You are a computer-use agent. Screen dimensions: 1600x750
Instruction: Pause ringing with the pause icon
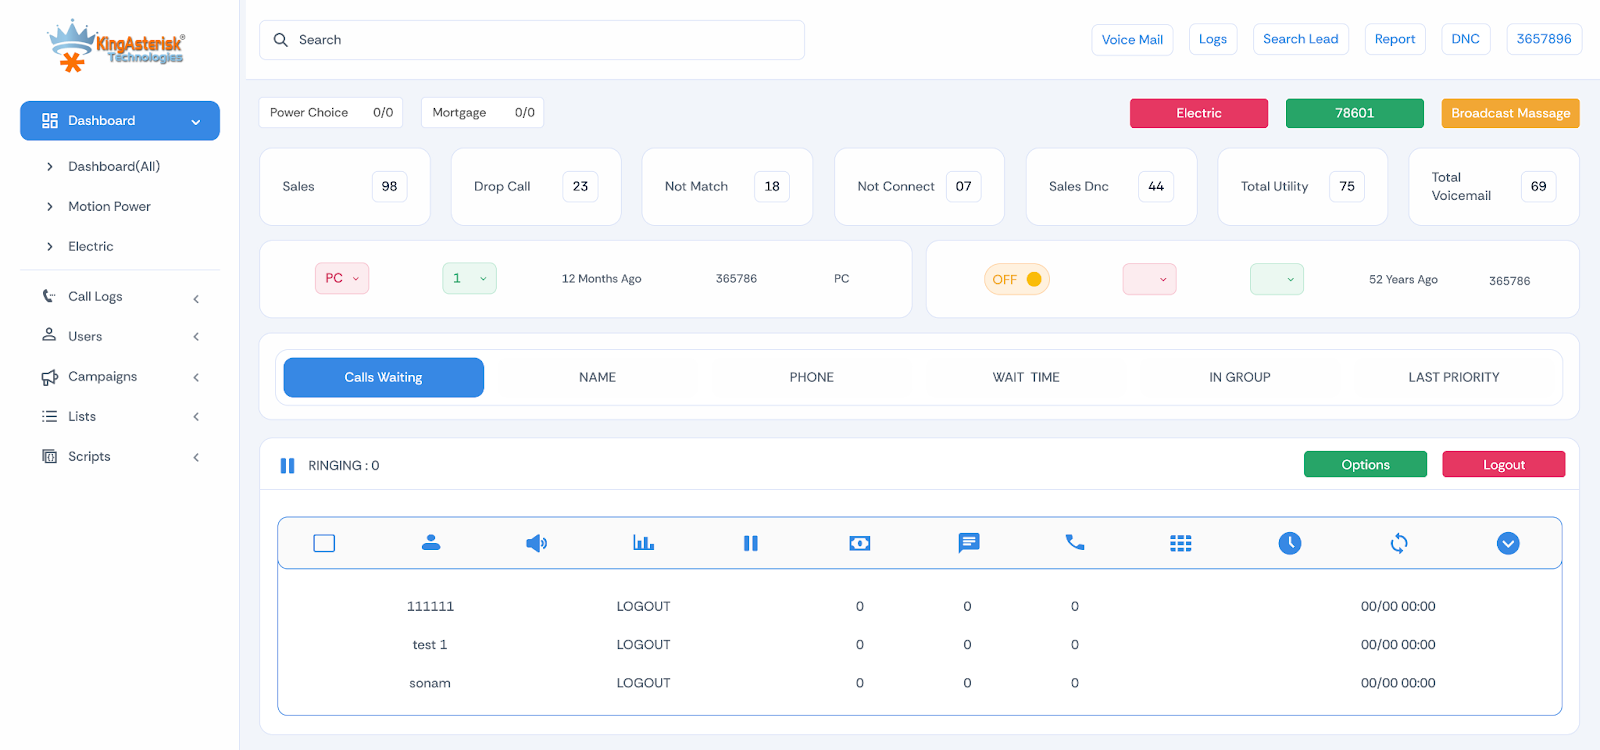tap(287, 466)
